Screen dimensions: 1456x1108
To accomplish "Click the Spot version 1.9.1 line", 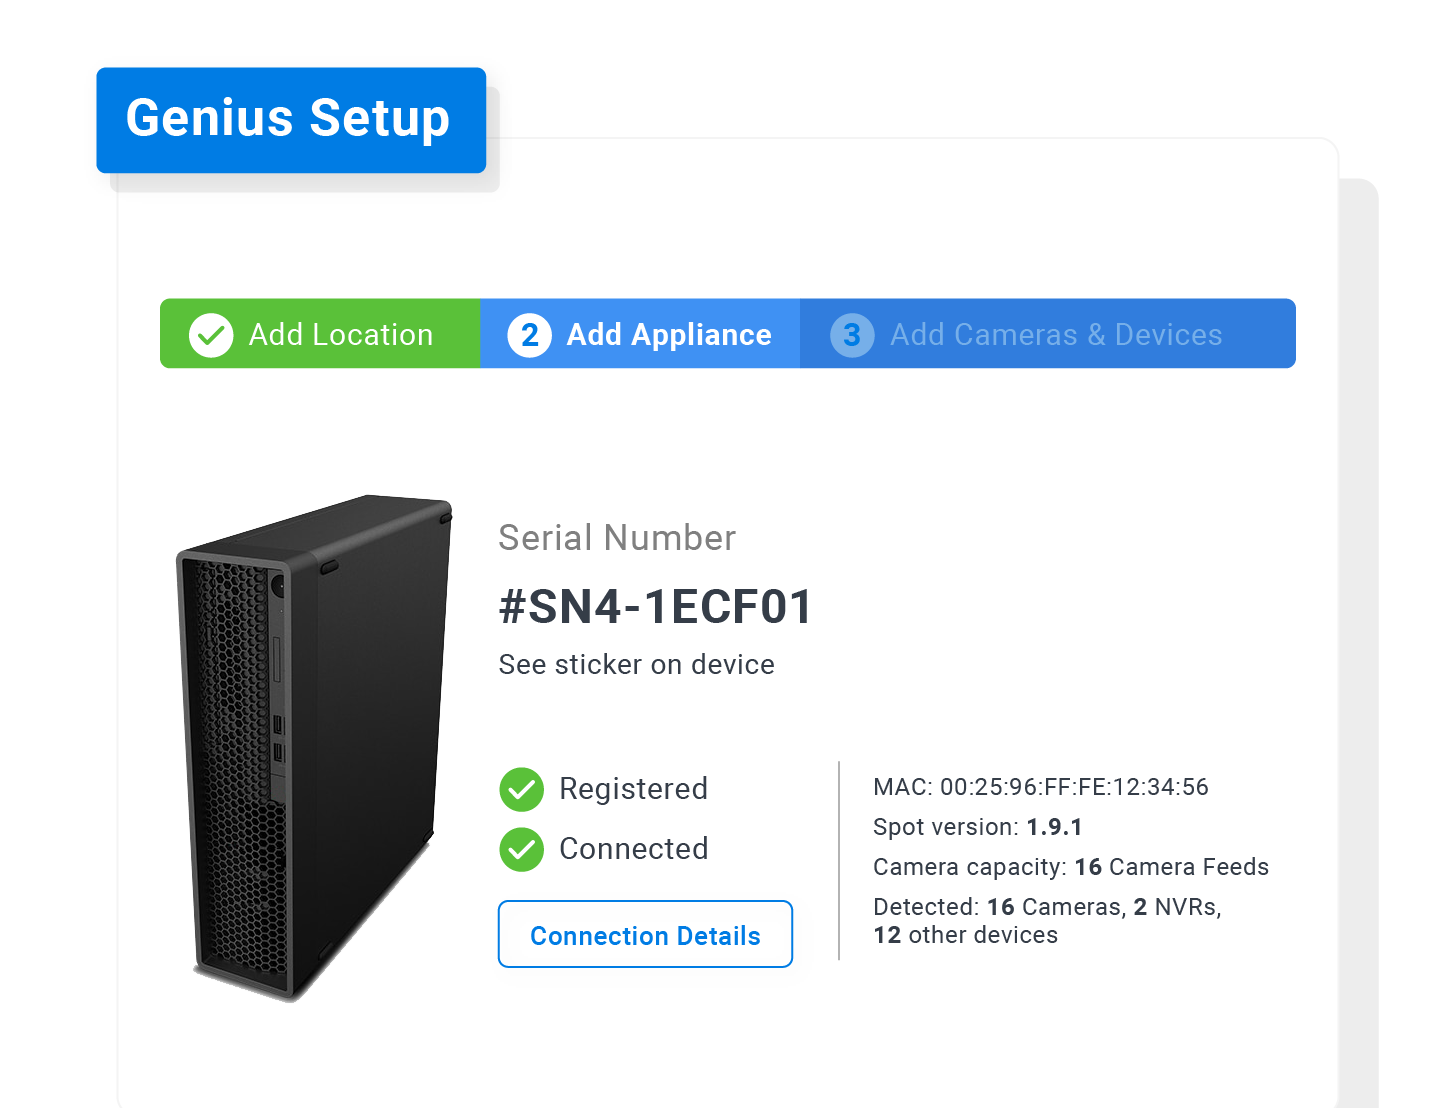I will pyautogui.click(x=977, y=827).
